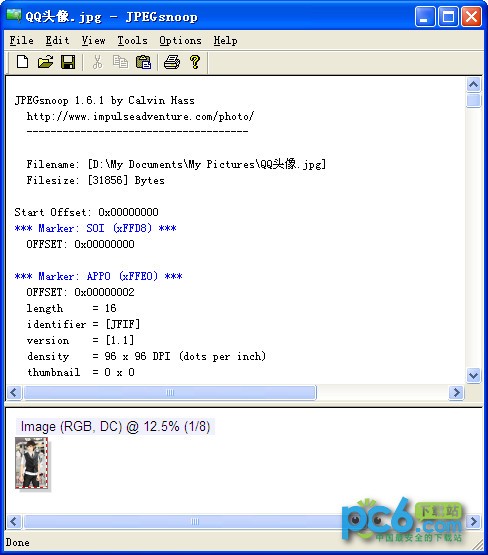Click the Filesize [31856] Bytes line
The width and height of the screenshot is (488, 555).
[96, 181]
